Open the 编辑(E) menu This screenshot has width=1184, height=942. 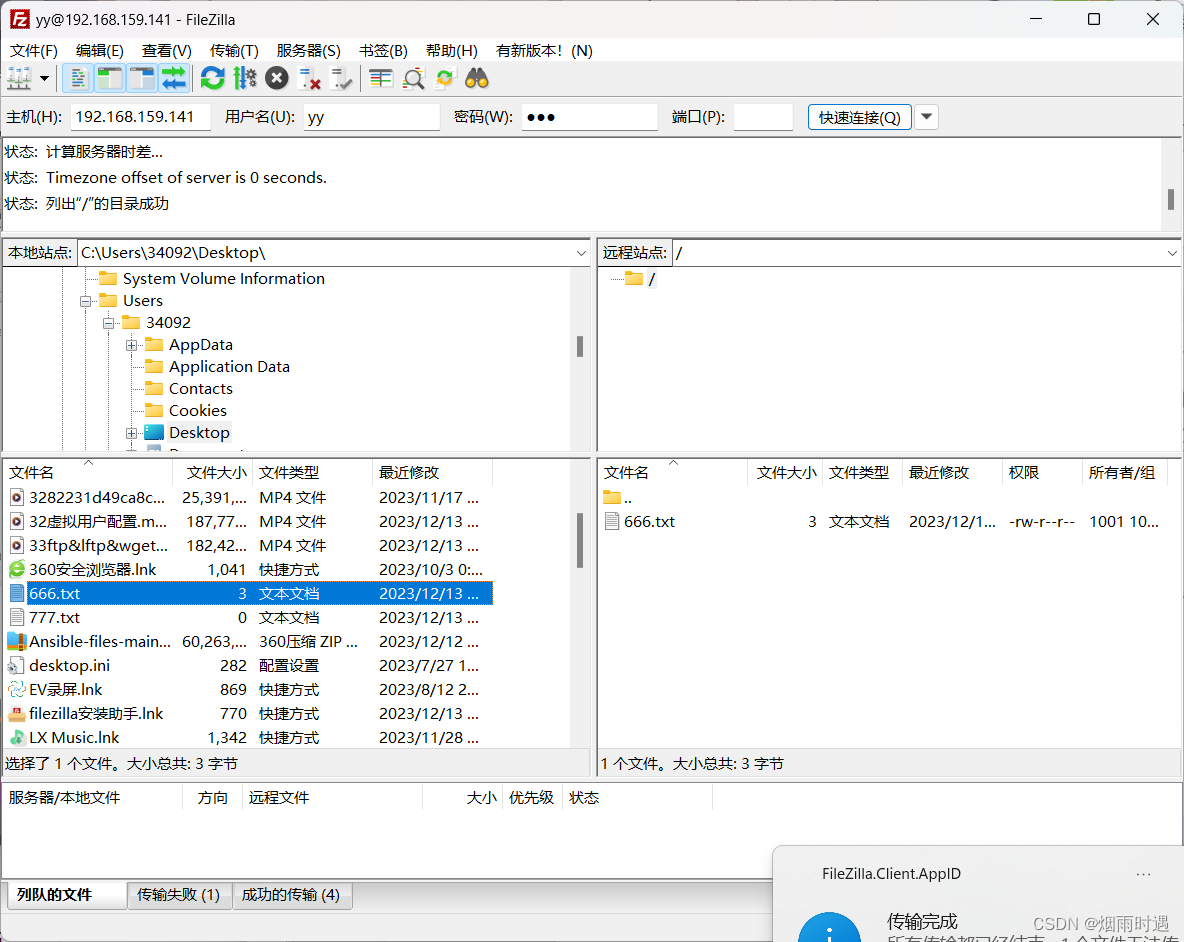tap(100, 51)
